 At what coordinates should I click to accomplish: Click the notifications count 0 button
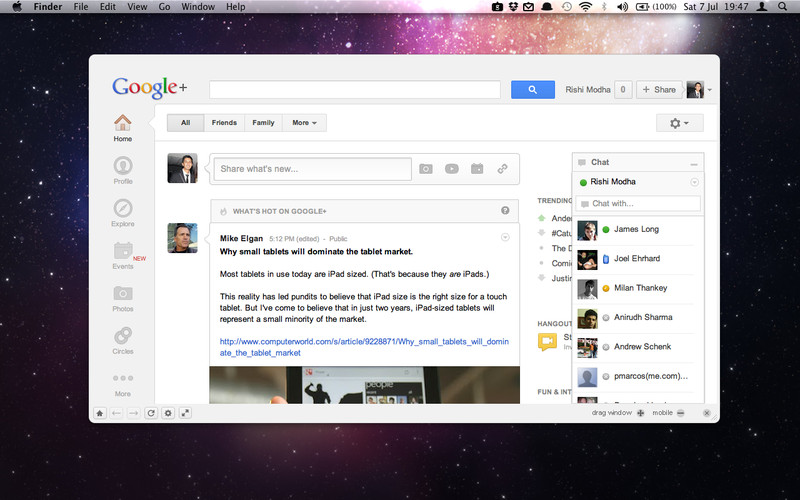[623, 89]
